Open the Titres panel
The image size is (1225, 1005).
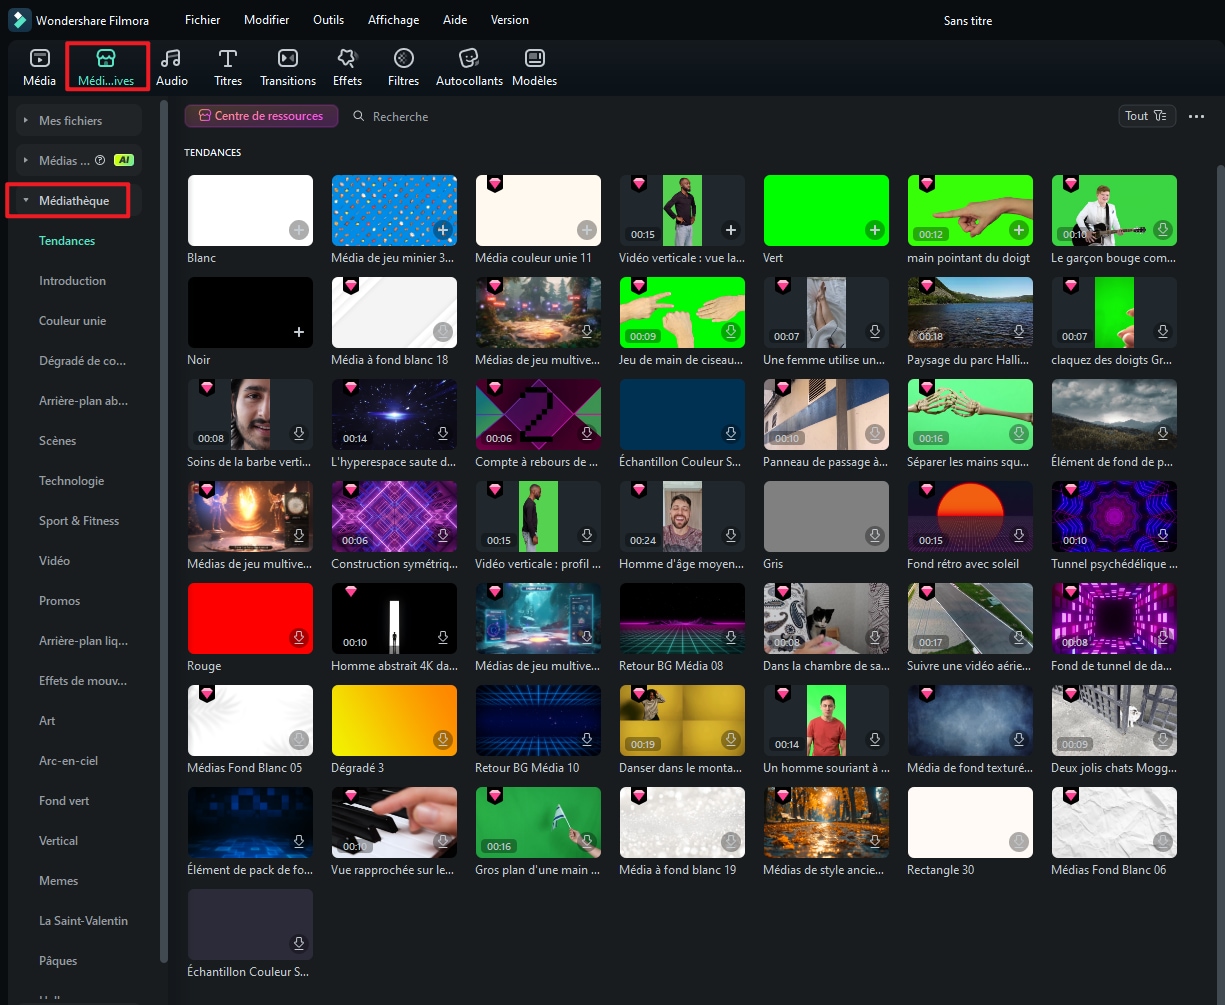click(228, 67)
